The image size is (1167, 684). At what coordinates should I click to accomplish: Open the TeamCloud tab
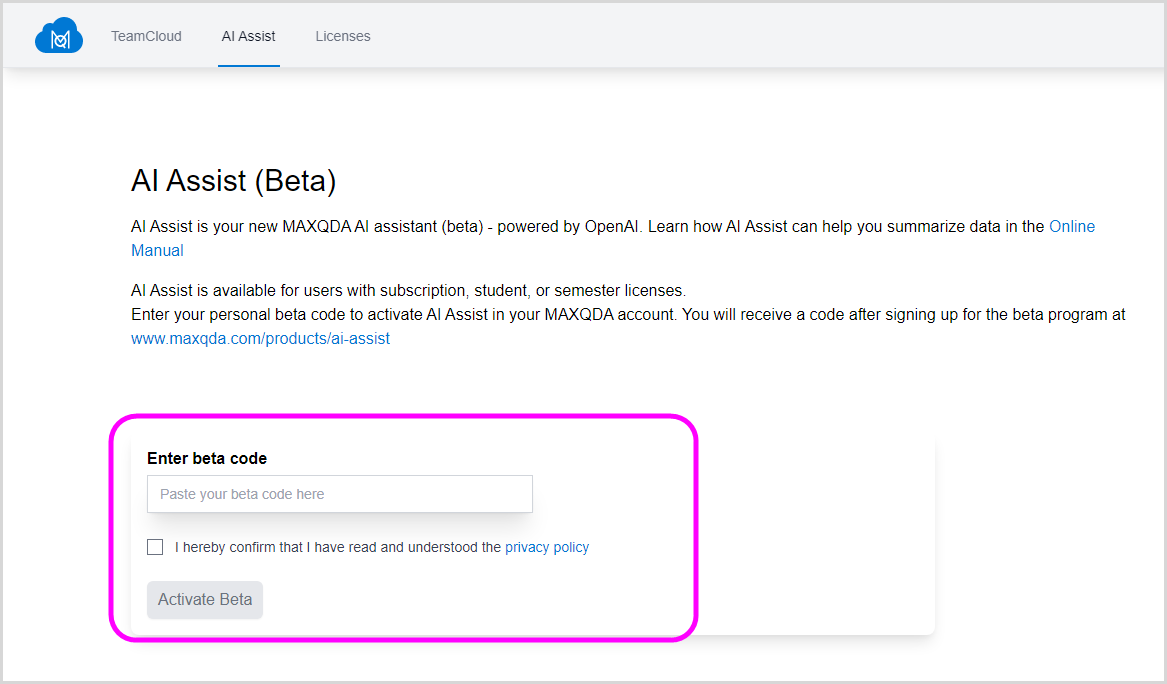click(x=146, y=36)
